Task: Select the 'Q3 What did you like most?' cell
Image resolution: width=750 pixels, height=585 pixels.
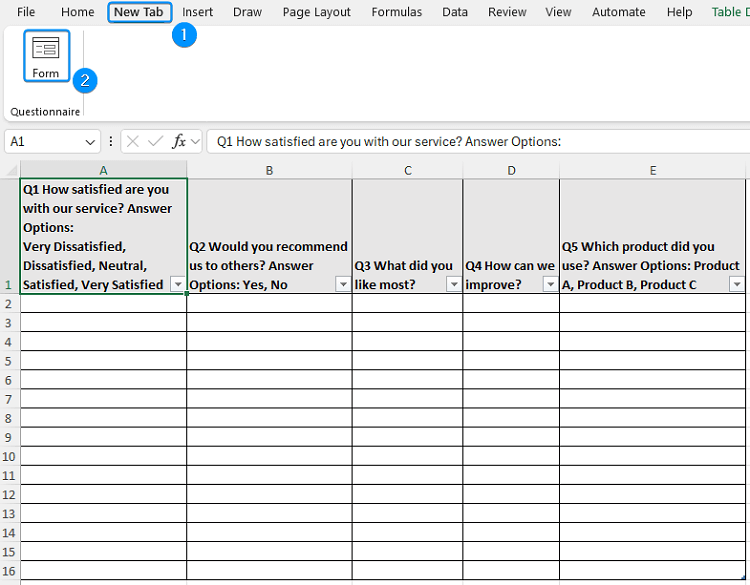Action: pyautogui.click(x=408, y=236)
